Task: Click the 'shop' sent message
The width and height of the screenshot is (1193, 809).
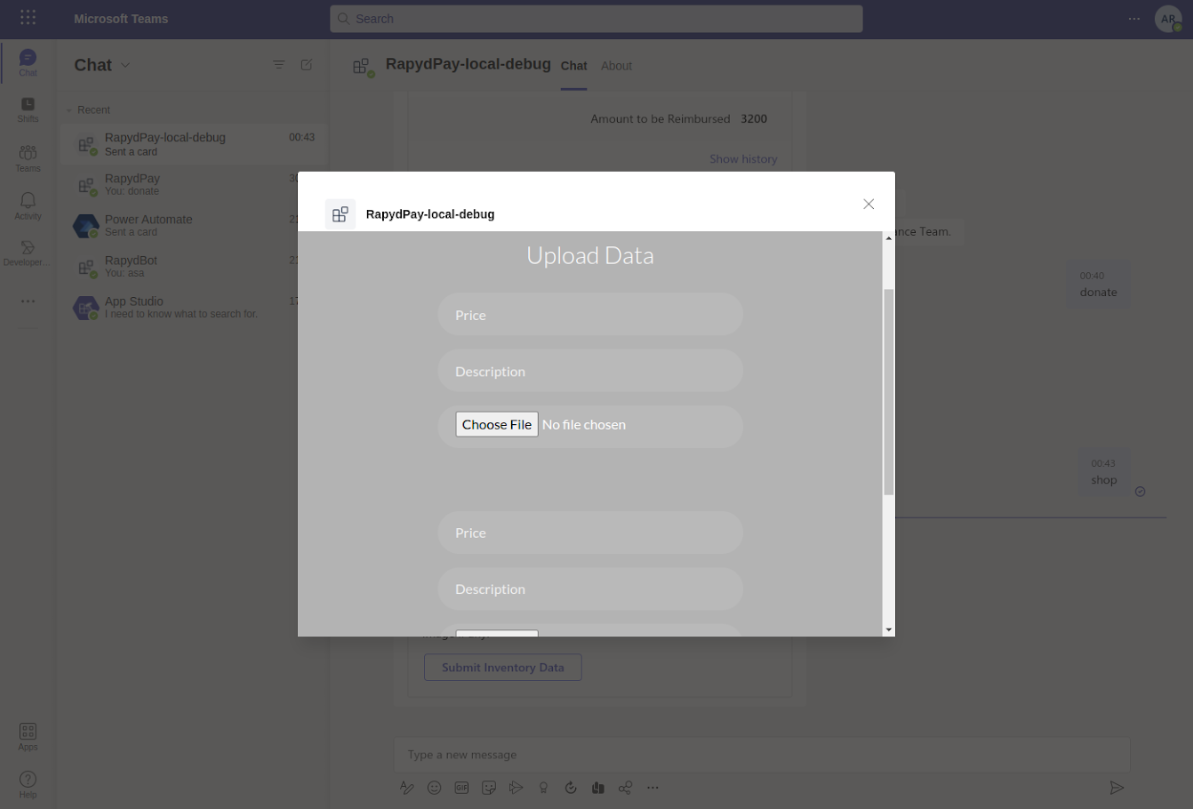Action: [1103, 473]
